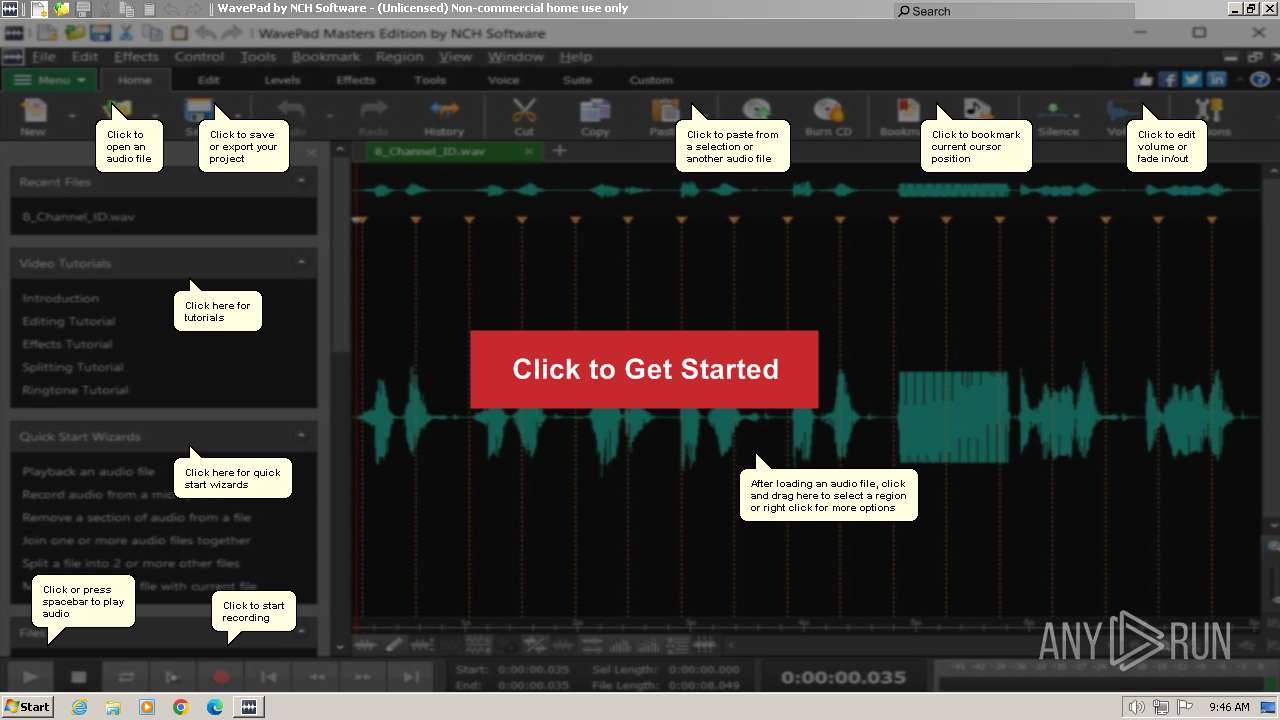
Task: Switch to the Levels ribbon tab
Action: pos(282,80)
